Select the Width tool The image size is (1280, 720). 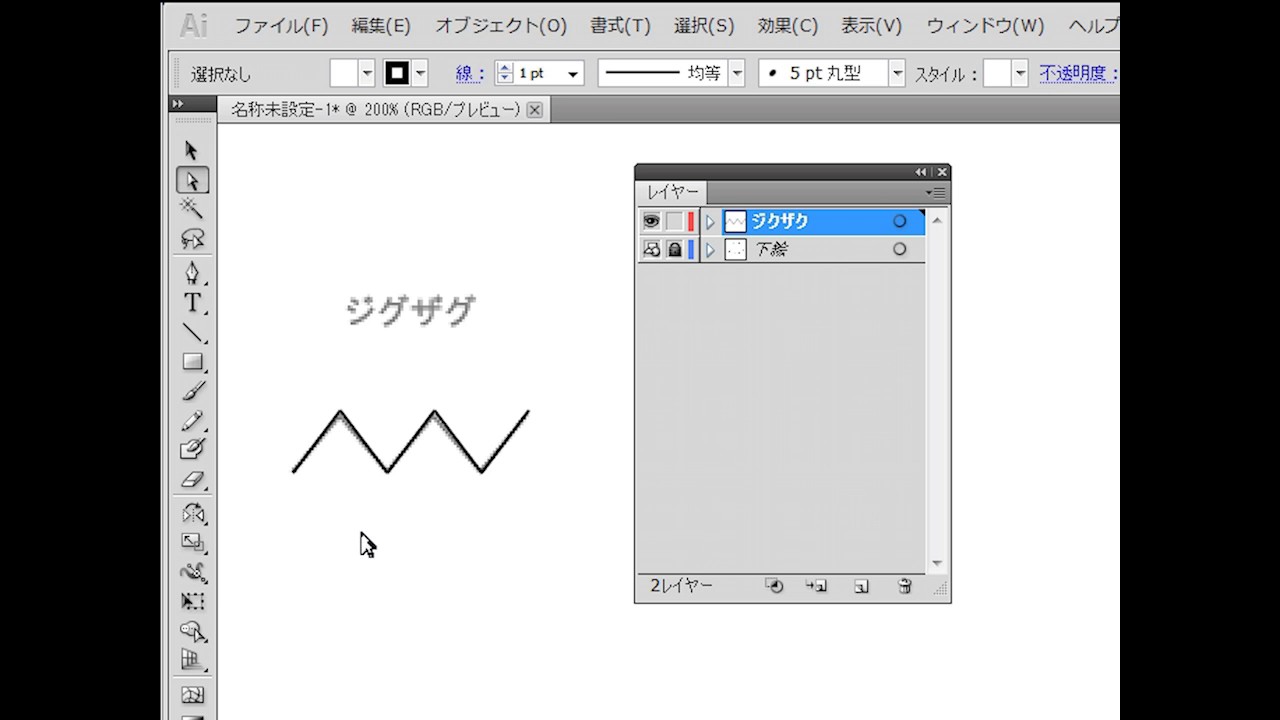pos(192,573)
